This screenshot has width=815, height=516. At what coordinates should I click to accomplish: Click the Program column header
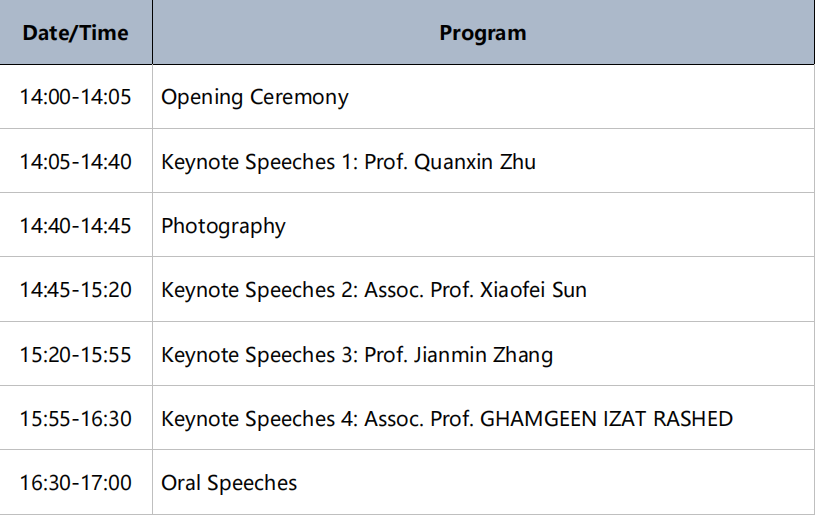pos(483,33)
